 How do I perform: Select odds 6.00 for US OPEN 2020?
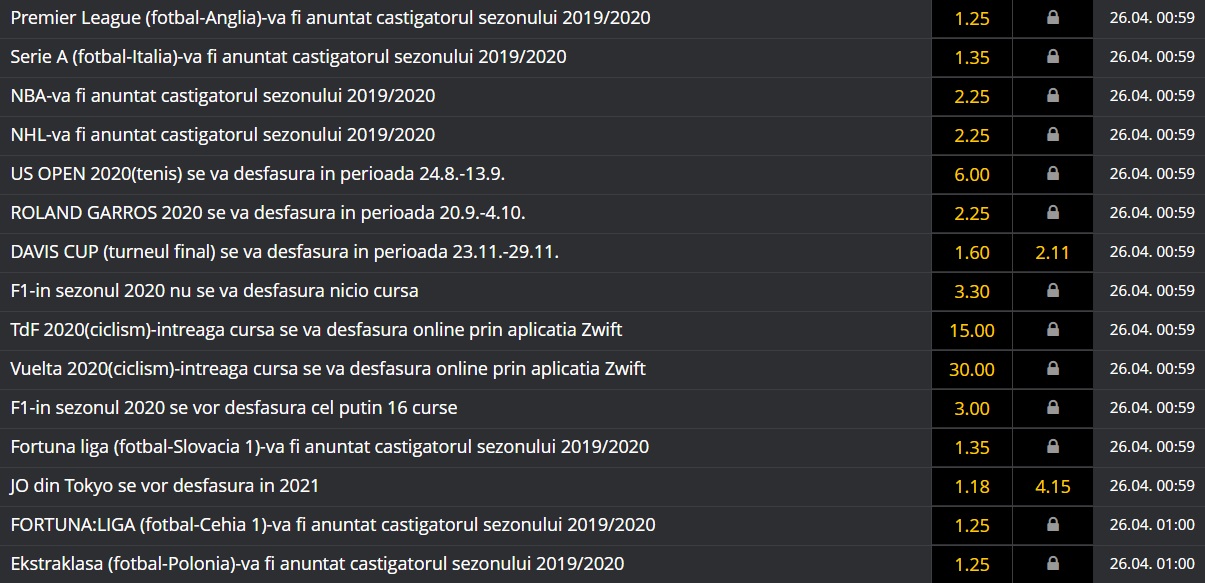[972, 174]
